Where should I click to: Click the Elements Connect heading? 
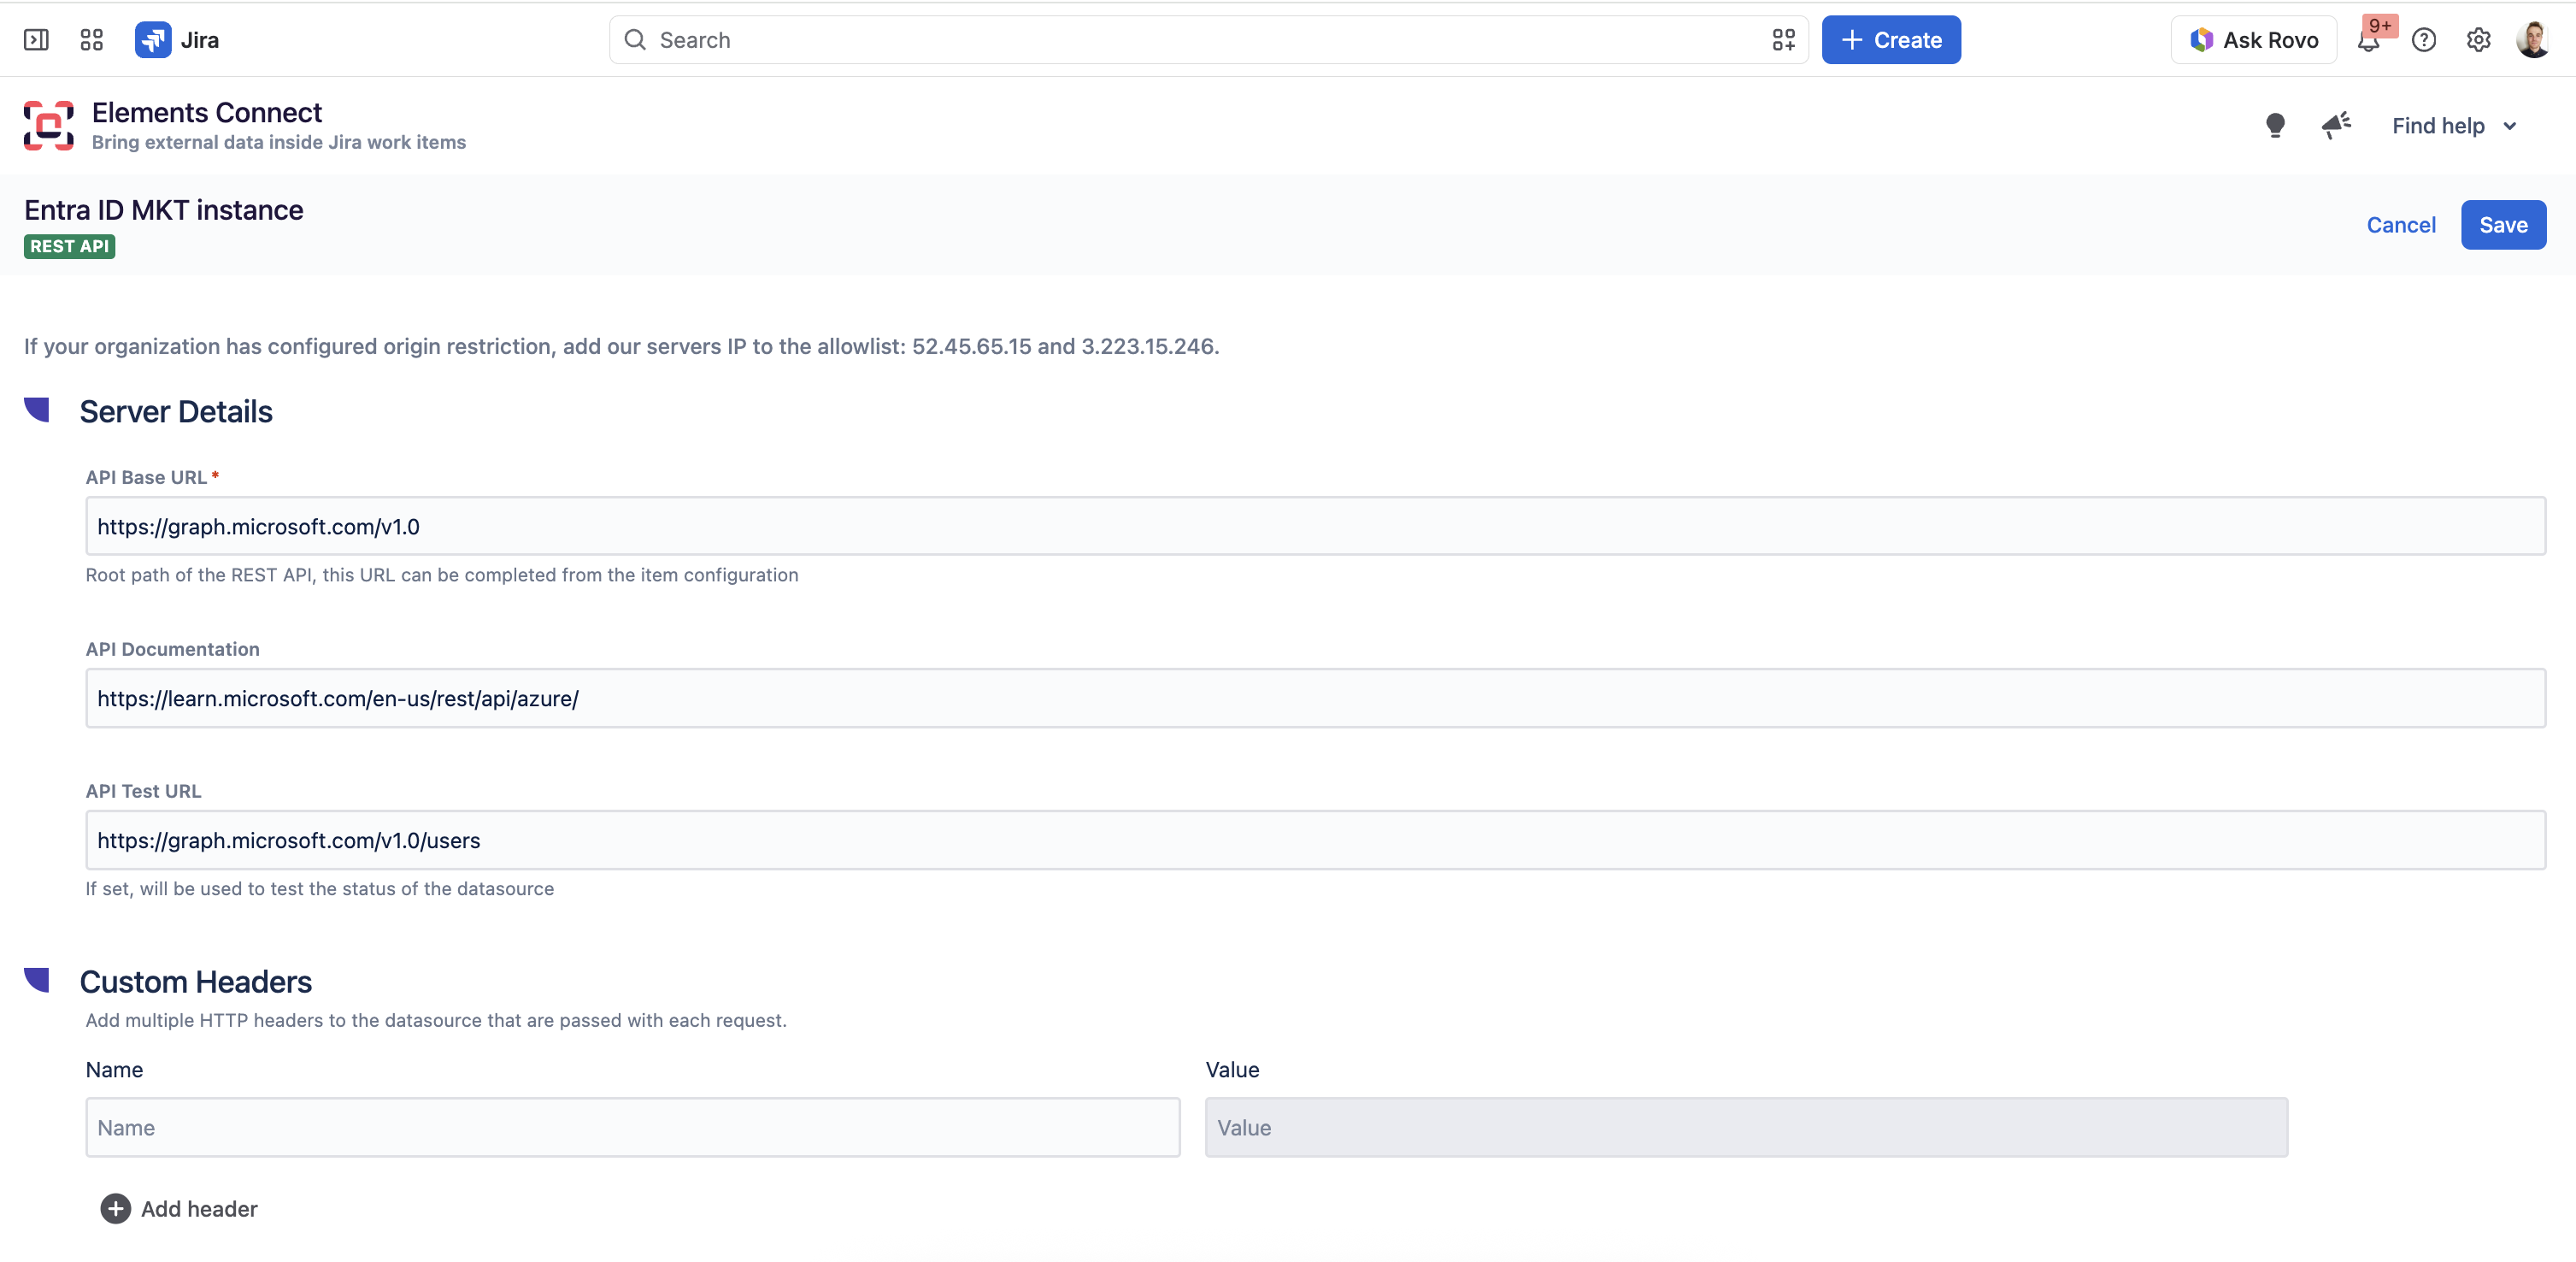coord(207,112)
